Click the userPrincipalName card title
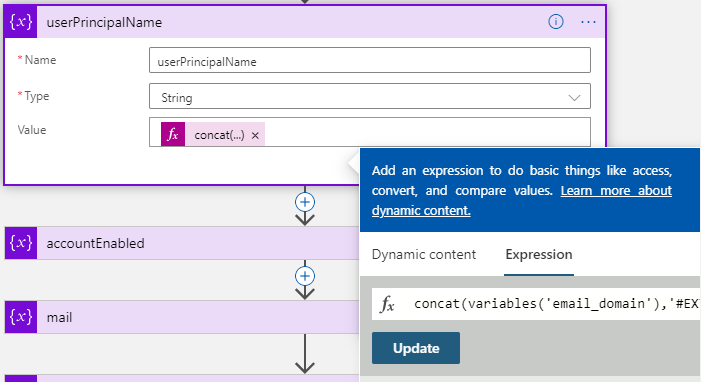 (x=104, y=22)
